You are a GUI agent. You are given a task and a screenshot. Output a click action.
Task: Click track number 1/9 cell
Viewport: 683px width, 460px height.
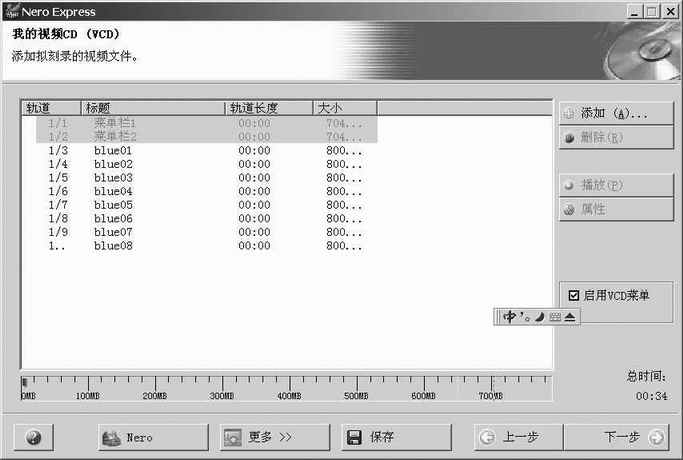coord(58,232)
